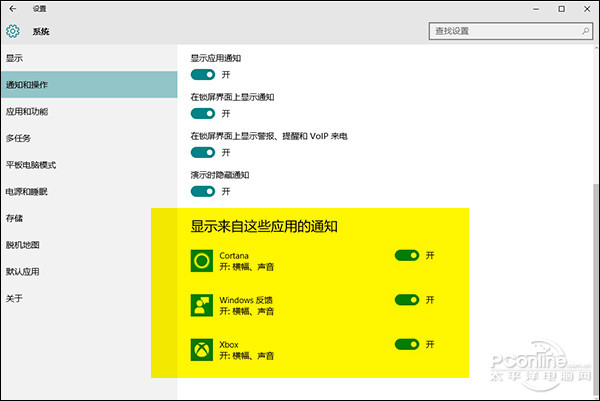Select 通知和操作 in sidebar
This screenshot has width=600, height=401.
coord(89,85)
